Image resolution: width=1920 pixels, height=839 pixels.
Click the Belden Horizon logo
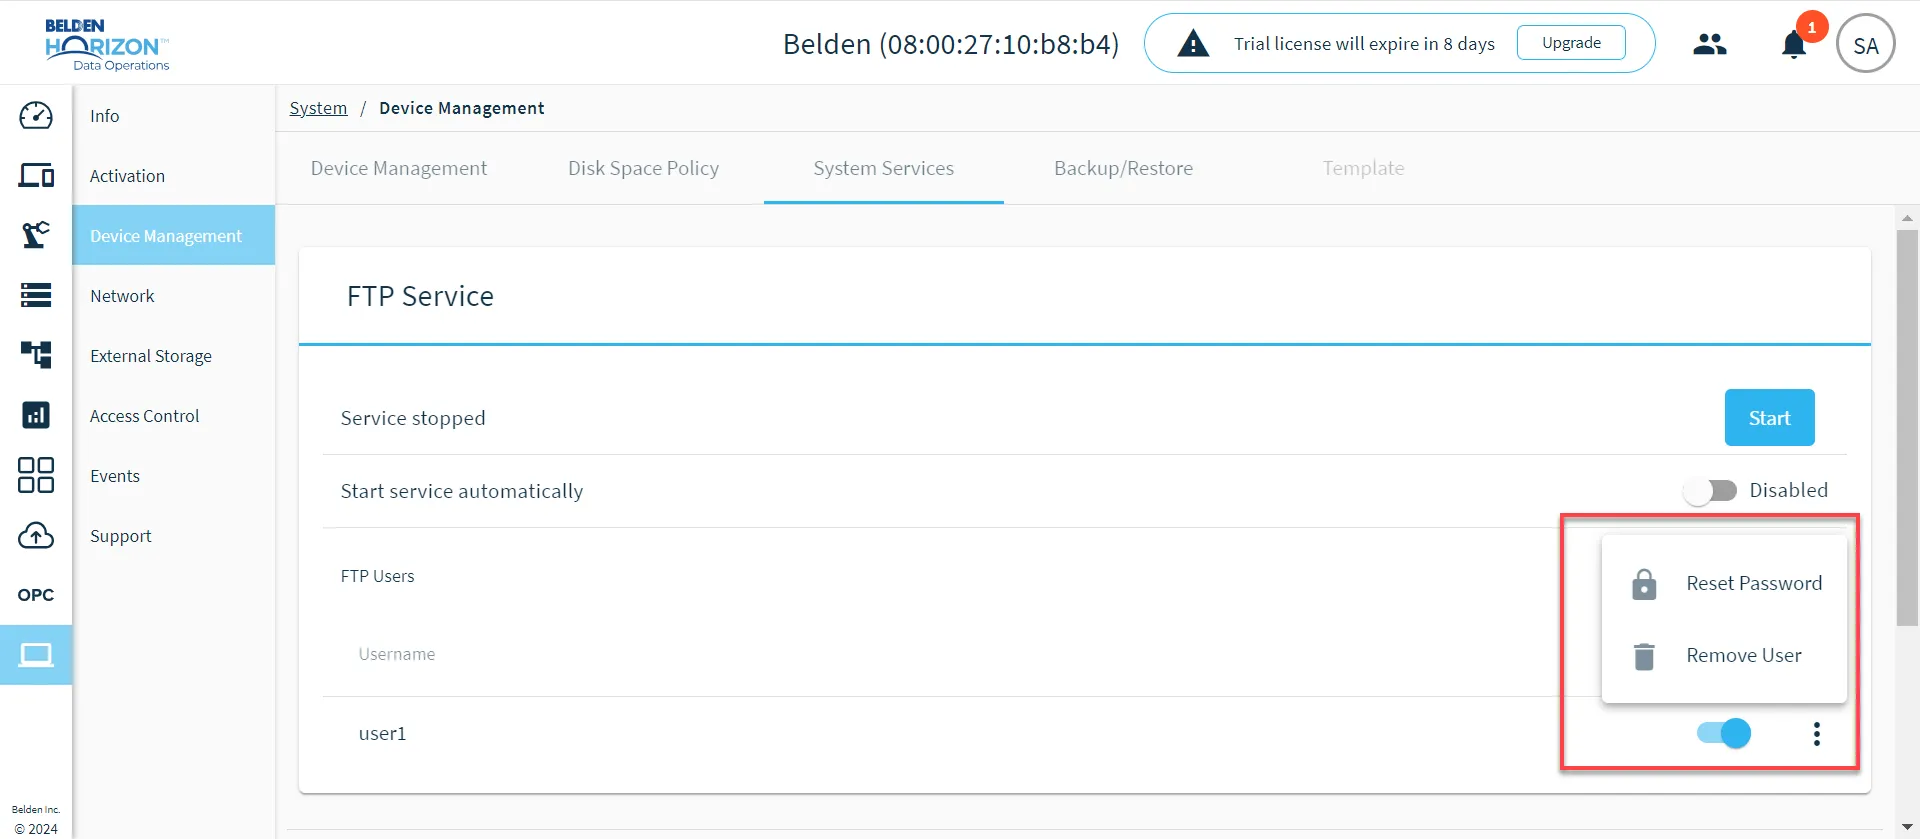pos(107,45)
